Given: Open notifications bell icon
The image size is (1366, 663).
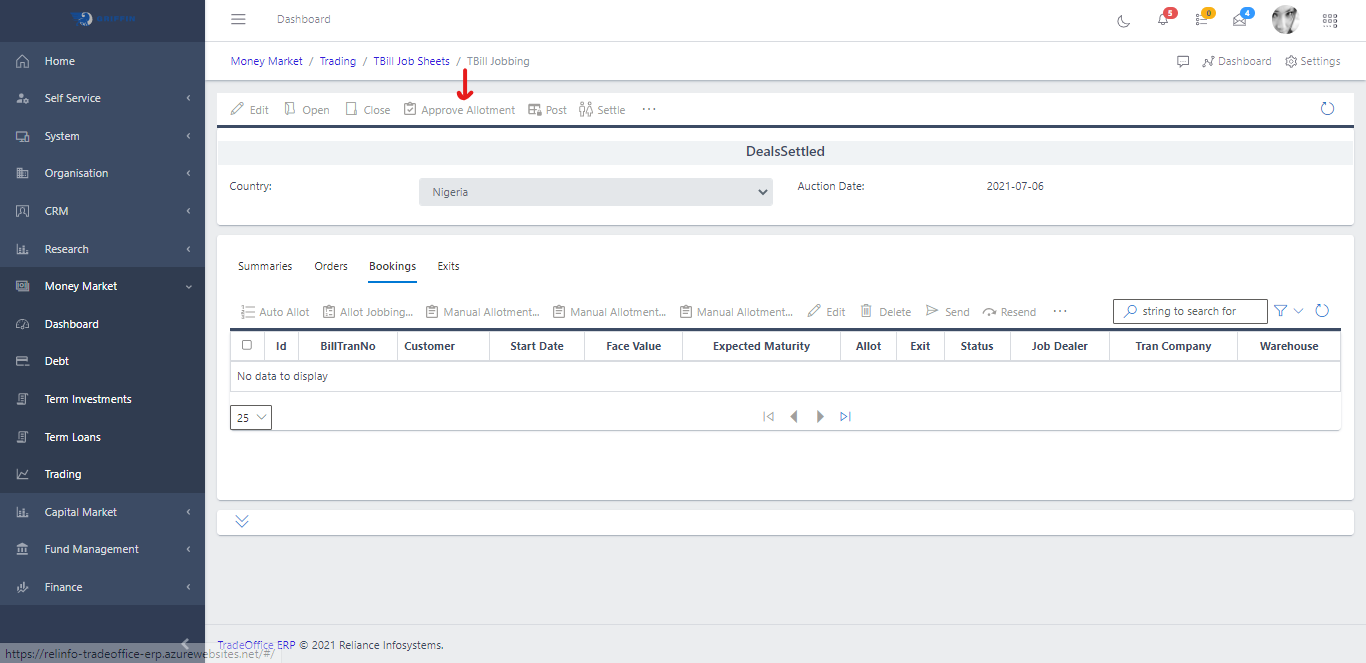Looking at the screenshot, I should point(1163,20).
